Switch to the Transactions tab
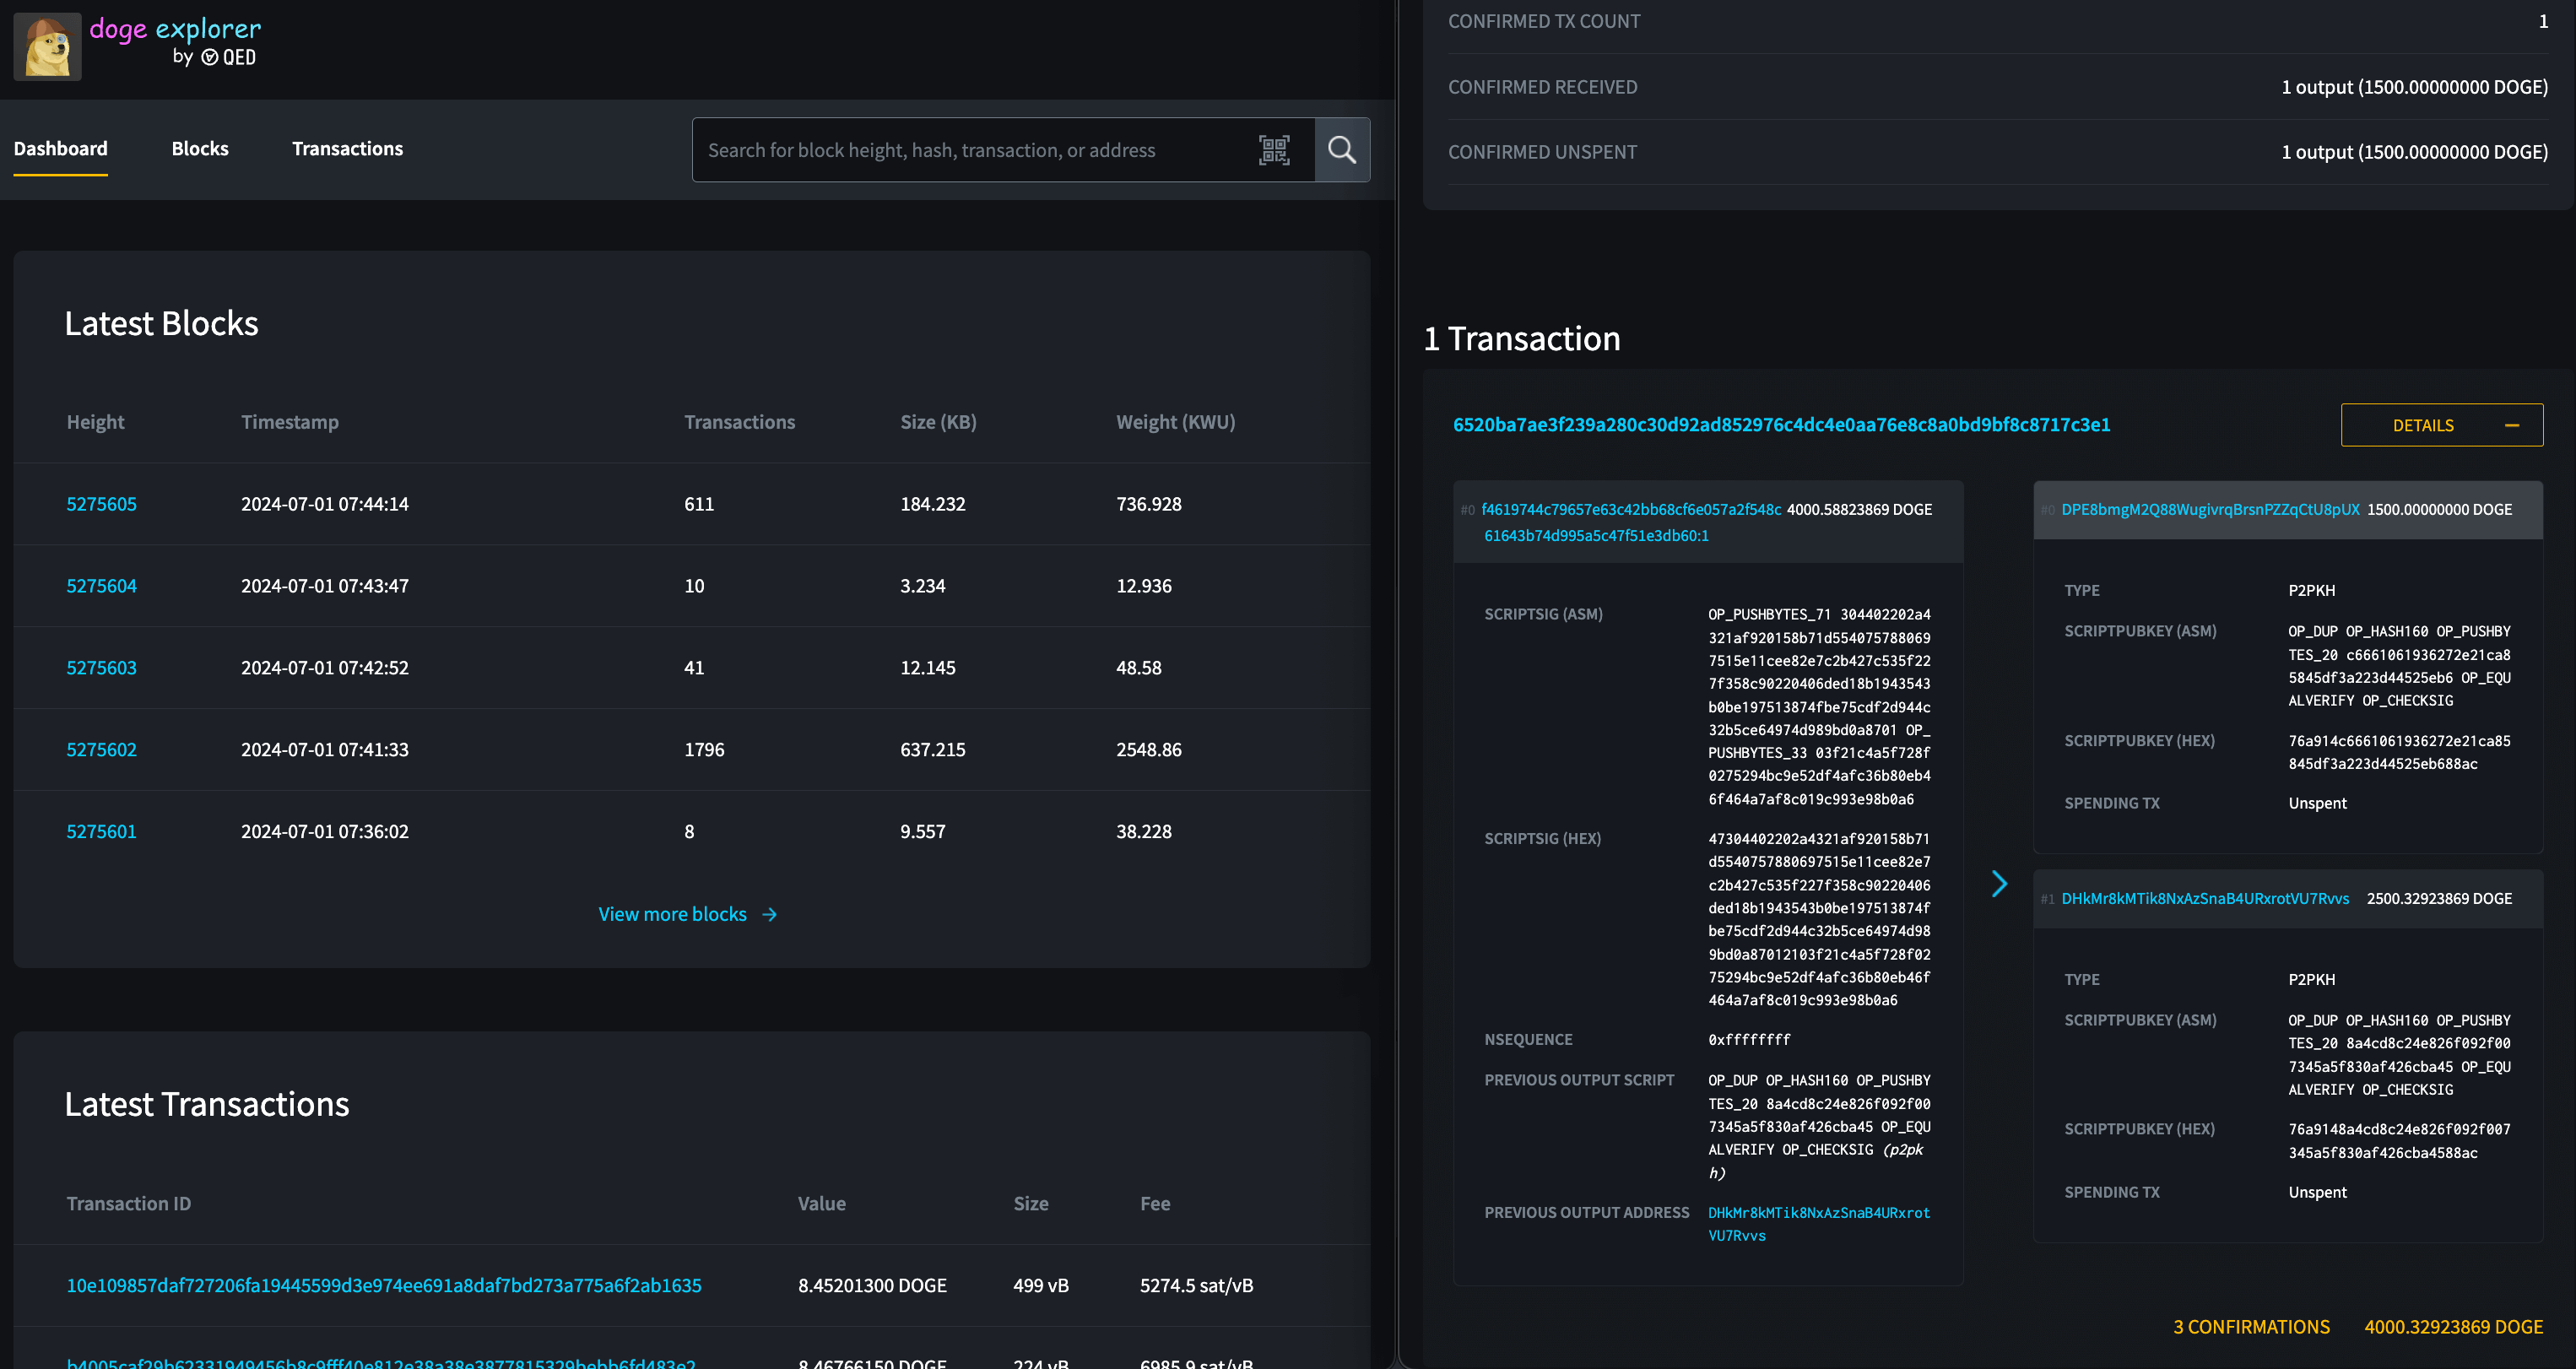2576x1369 pixels. (347, 148)
